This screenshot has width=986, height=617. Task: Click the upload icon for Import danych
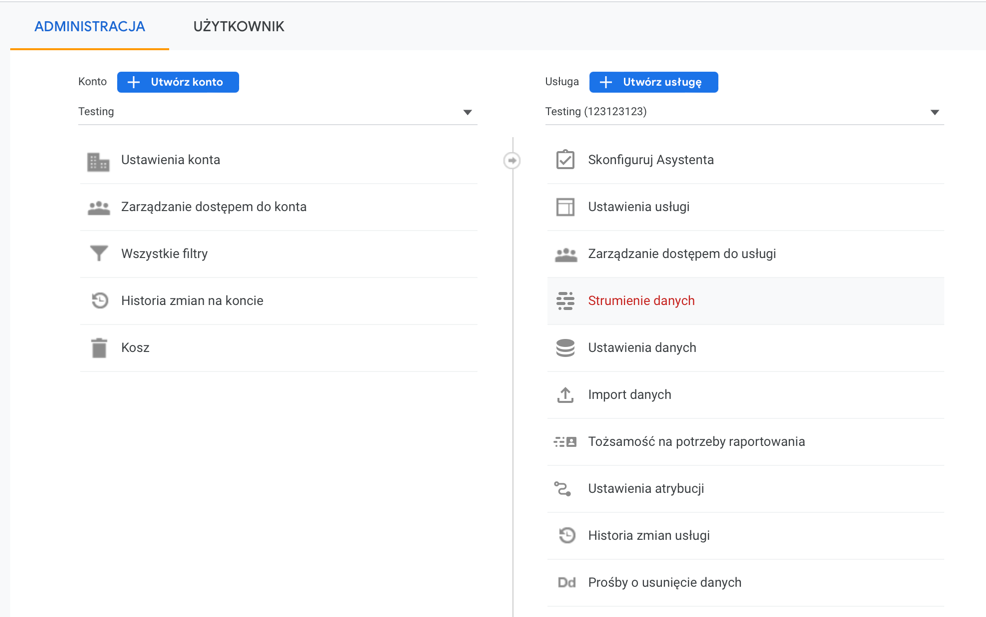pos(565,395)
